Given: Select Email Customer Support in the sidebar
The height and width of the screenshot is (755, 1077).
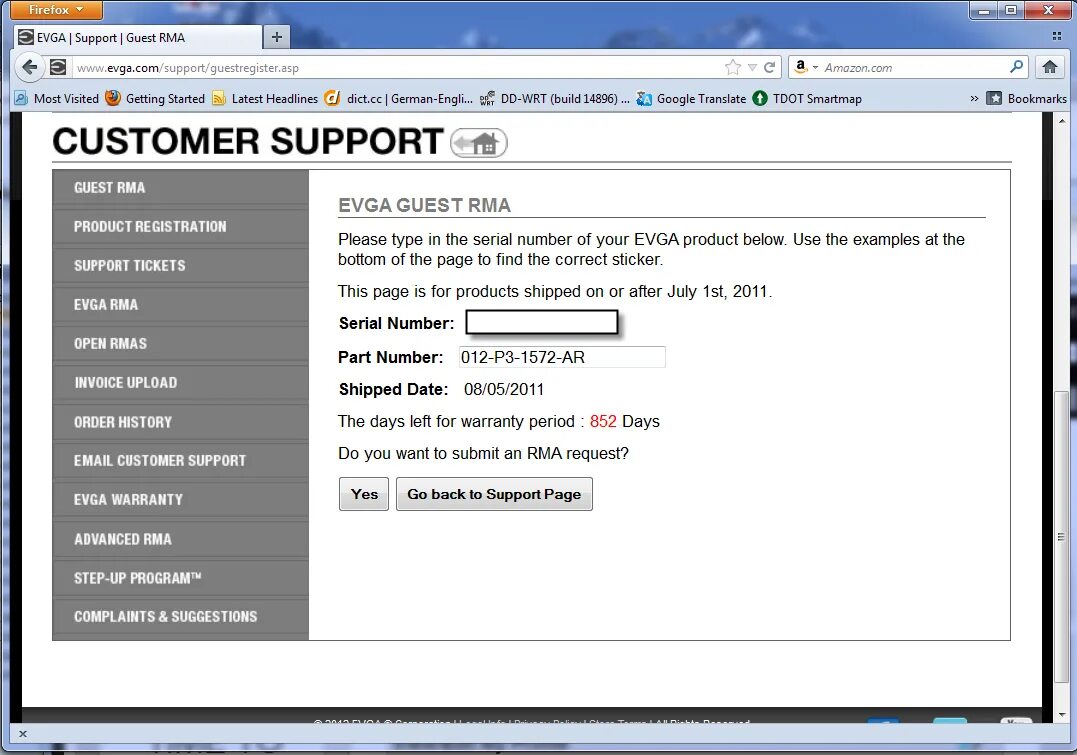Looking at the screenshot, I should coord(181,460).
